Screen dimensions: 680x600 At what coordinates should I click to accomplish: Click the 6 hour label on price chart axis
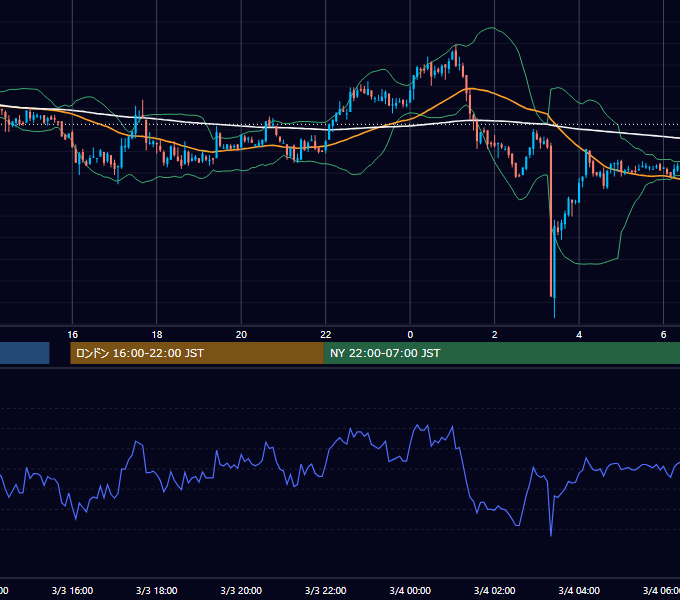(664, 335)
